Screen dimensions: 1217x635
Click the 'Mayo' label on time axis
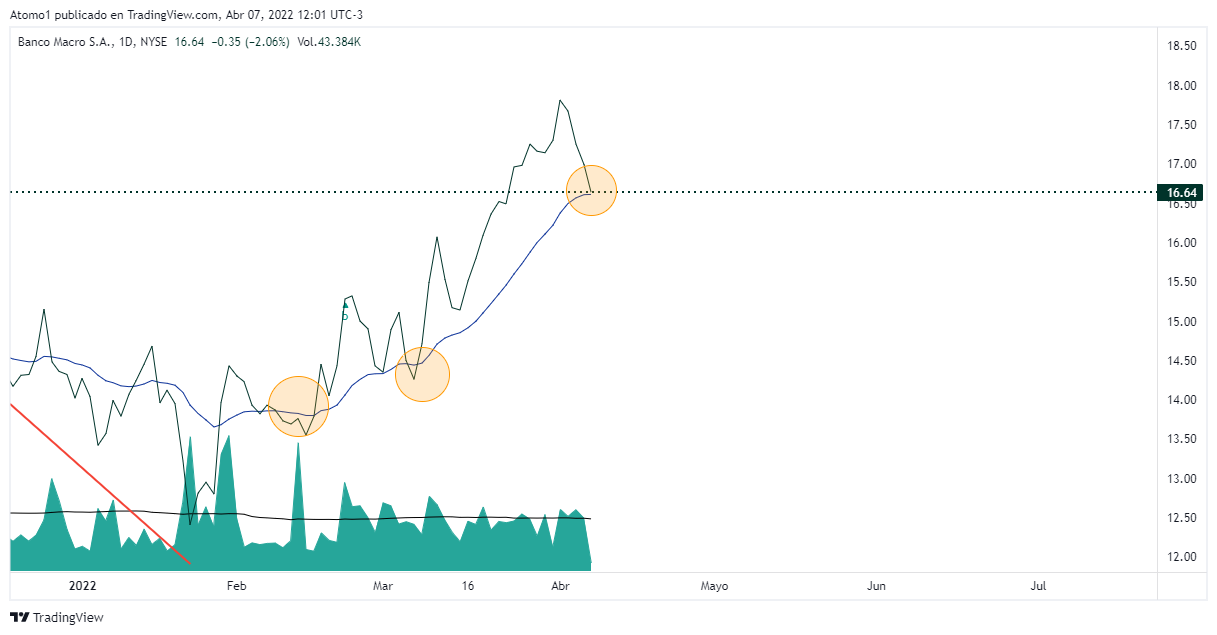(x=714, y=586)
